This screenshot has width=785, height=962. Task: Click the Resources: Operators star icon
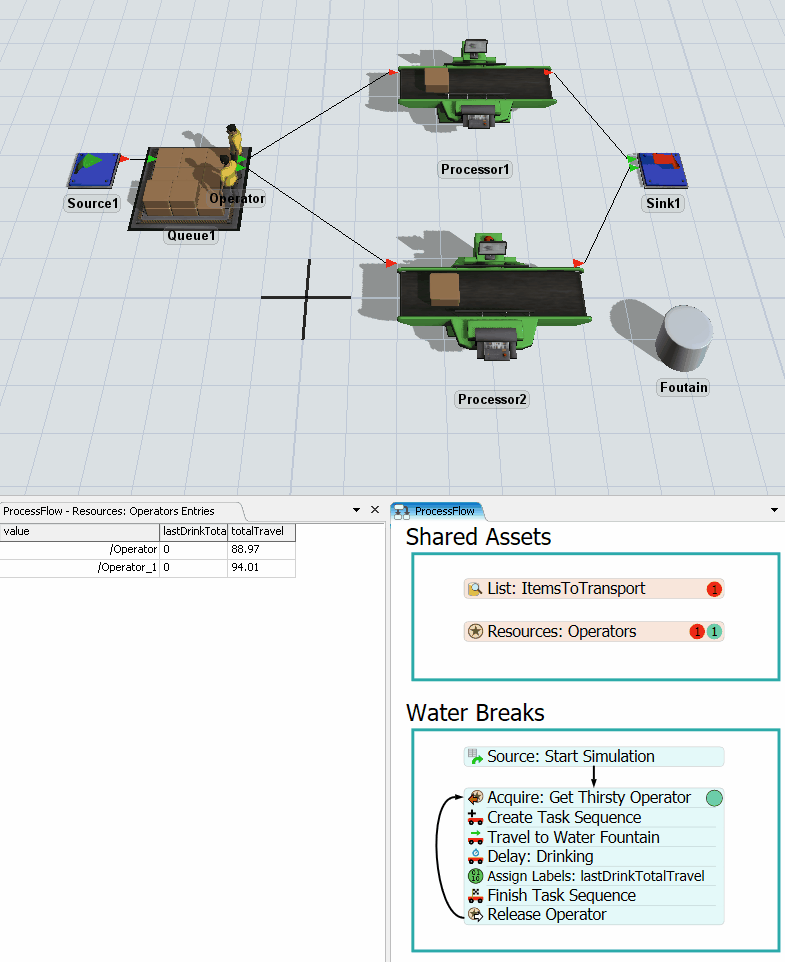pos(475,632)
